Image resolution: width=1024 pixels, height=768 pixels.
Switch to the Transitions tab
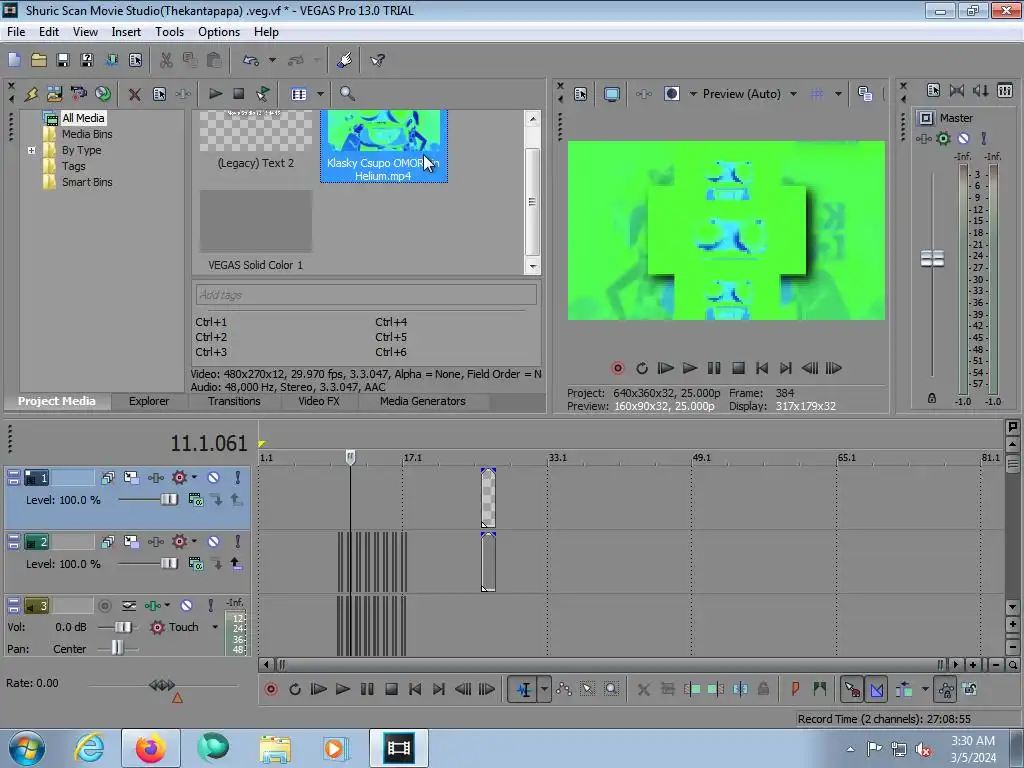234,401
